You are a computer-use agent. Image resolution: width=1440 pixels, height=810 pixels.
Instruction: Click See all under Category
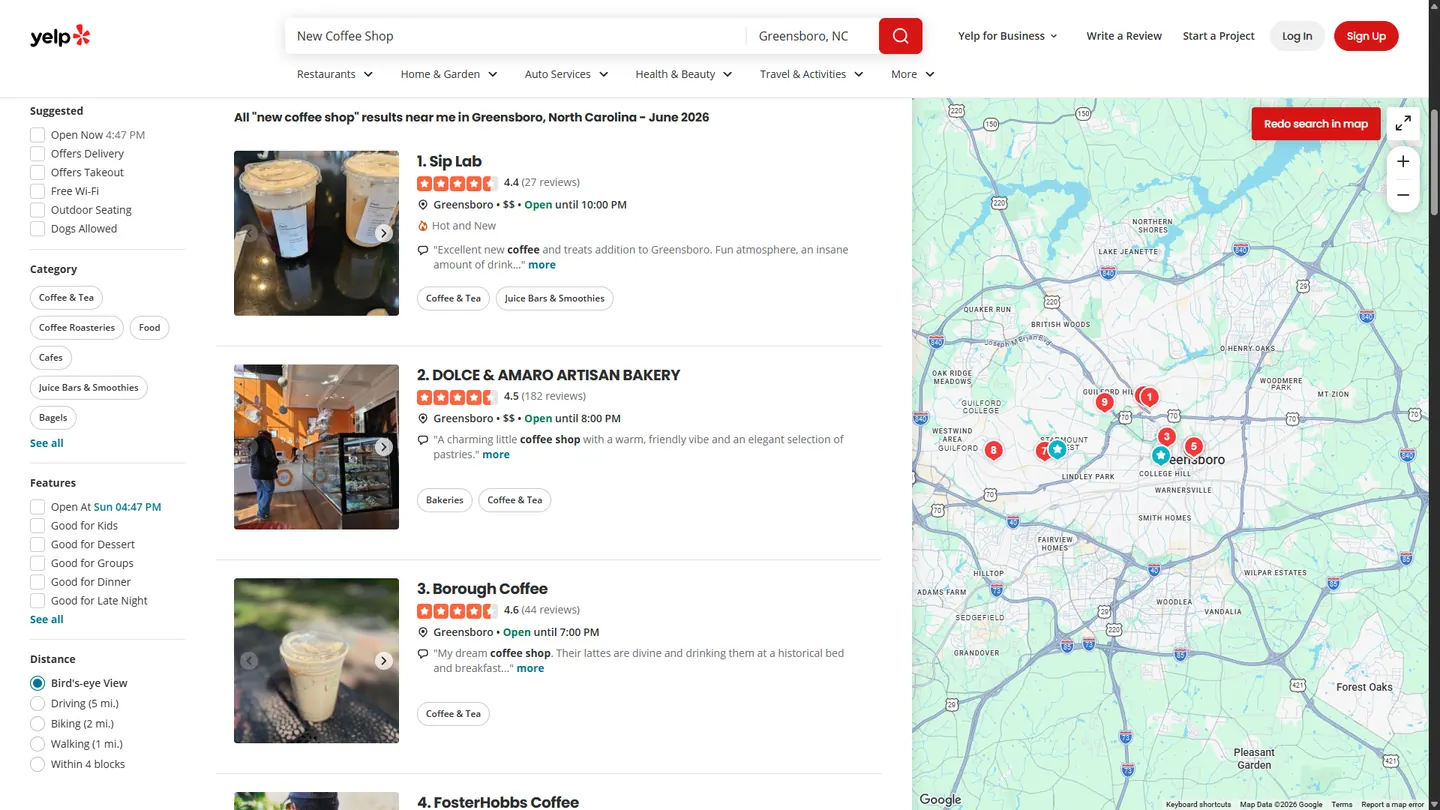(47, 443)
